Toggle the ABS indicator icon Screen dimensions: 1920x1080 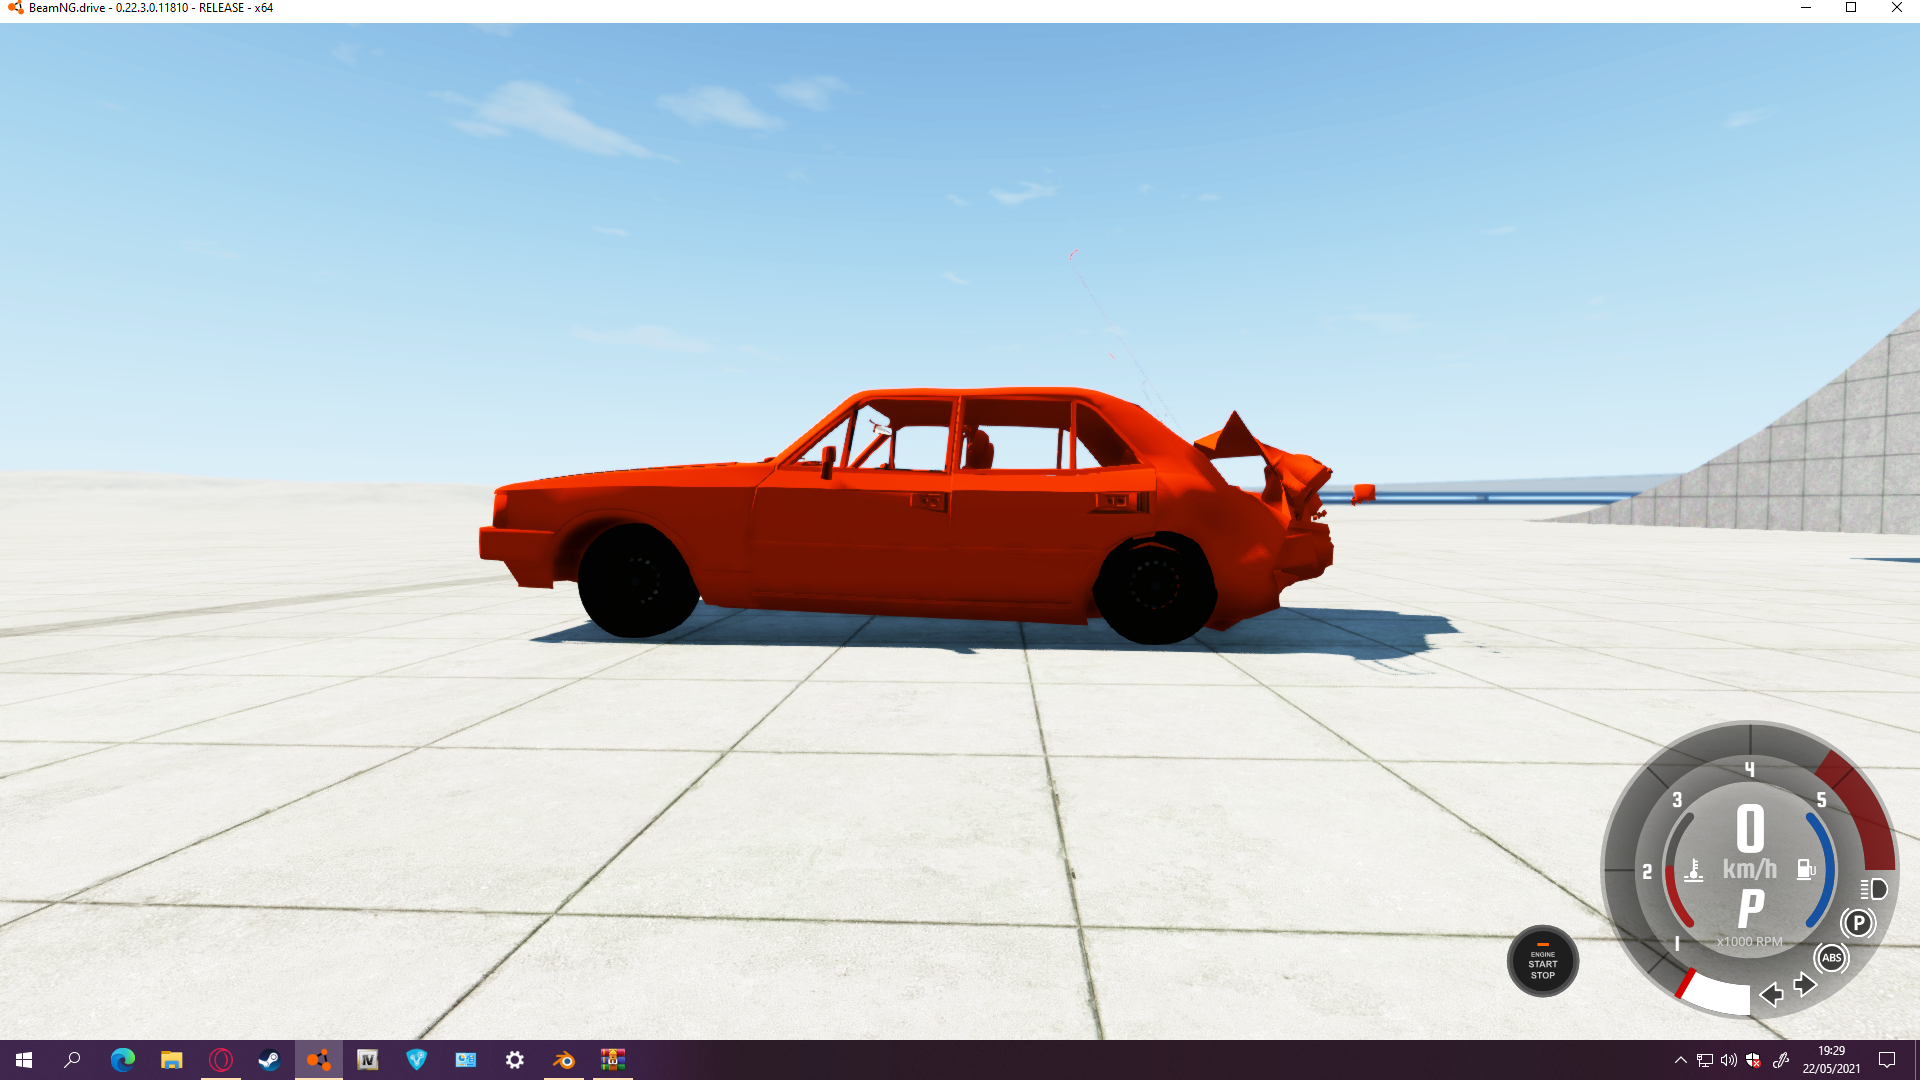(1831, 958)
